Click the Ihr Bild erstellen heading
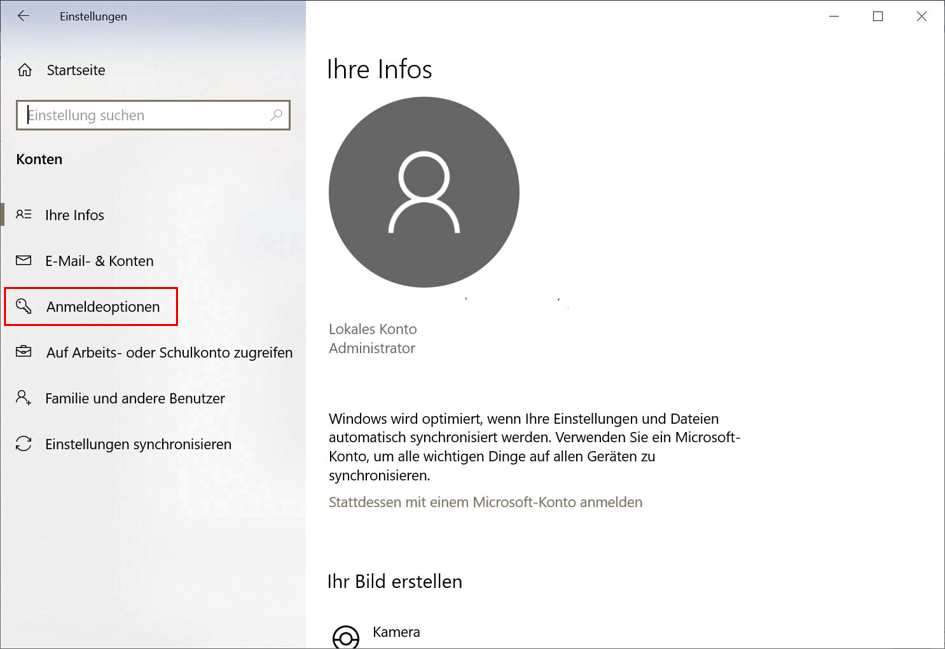The height and width of the screenshot is (649, 945). point(395,582)
